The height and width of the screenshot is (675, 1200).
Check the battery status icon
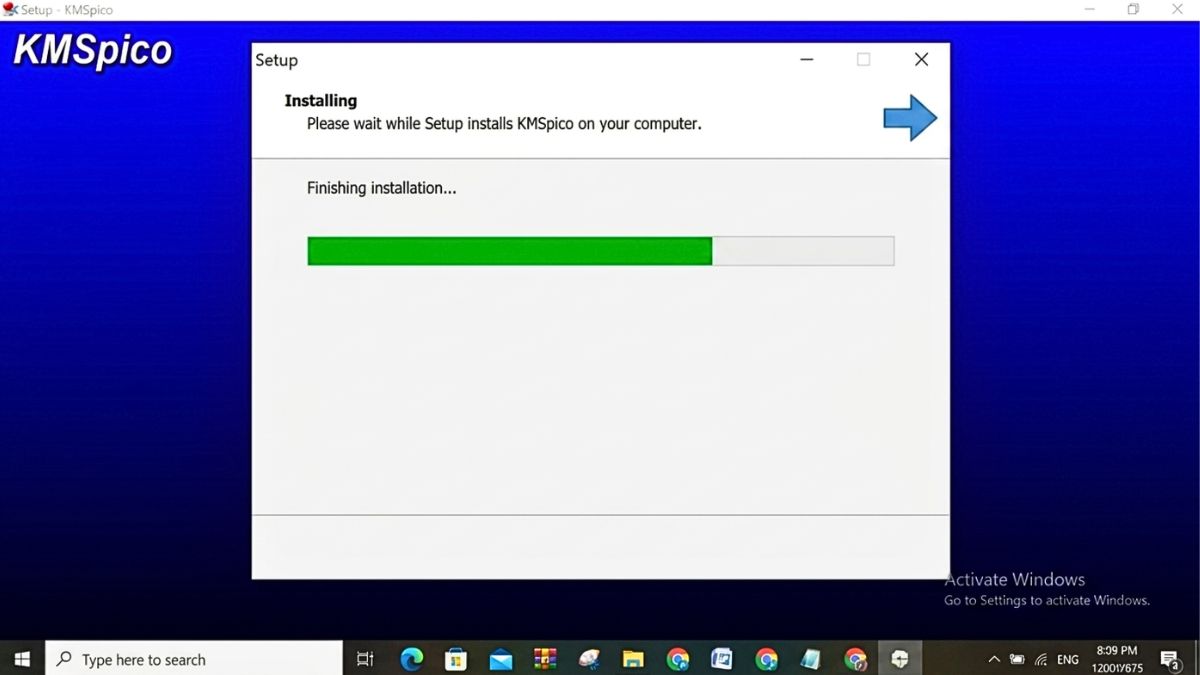(x=1017, y=659)
